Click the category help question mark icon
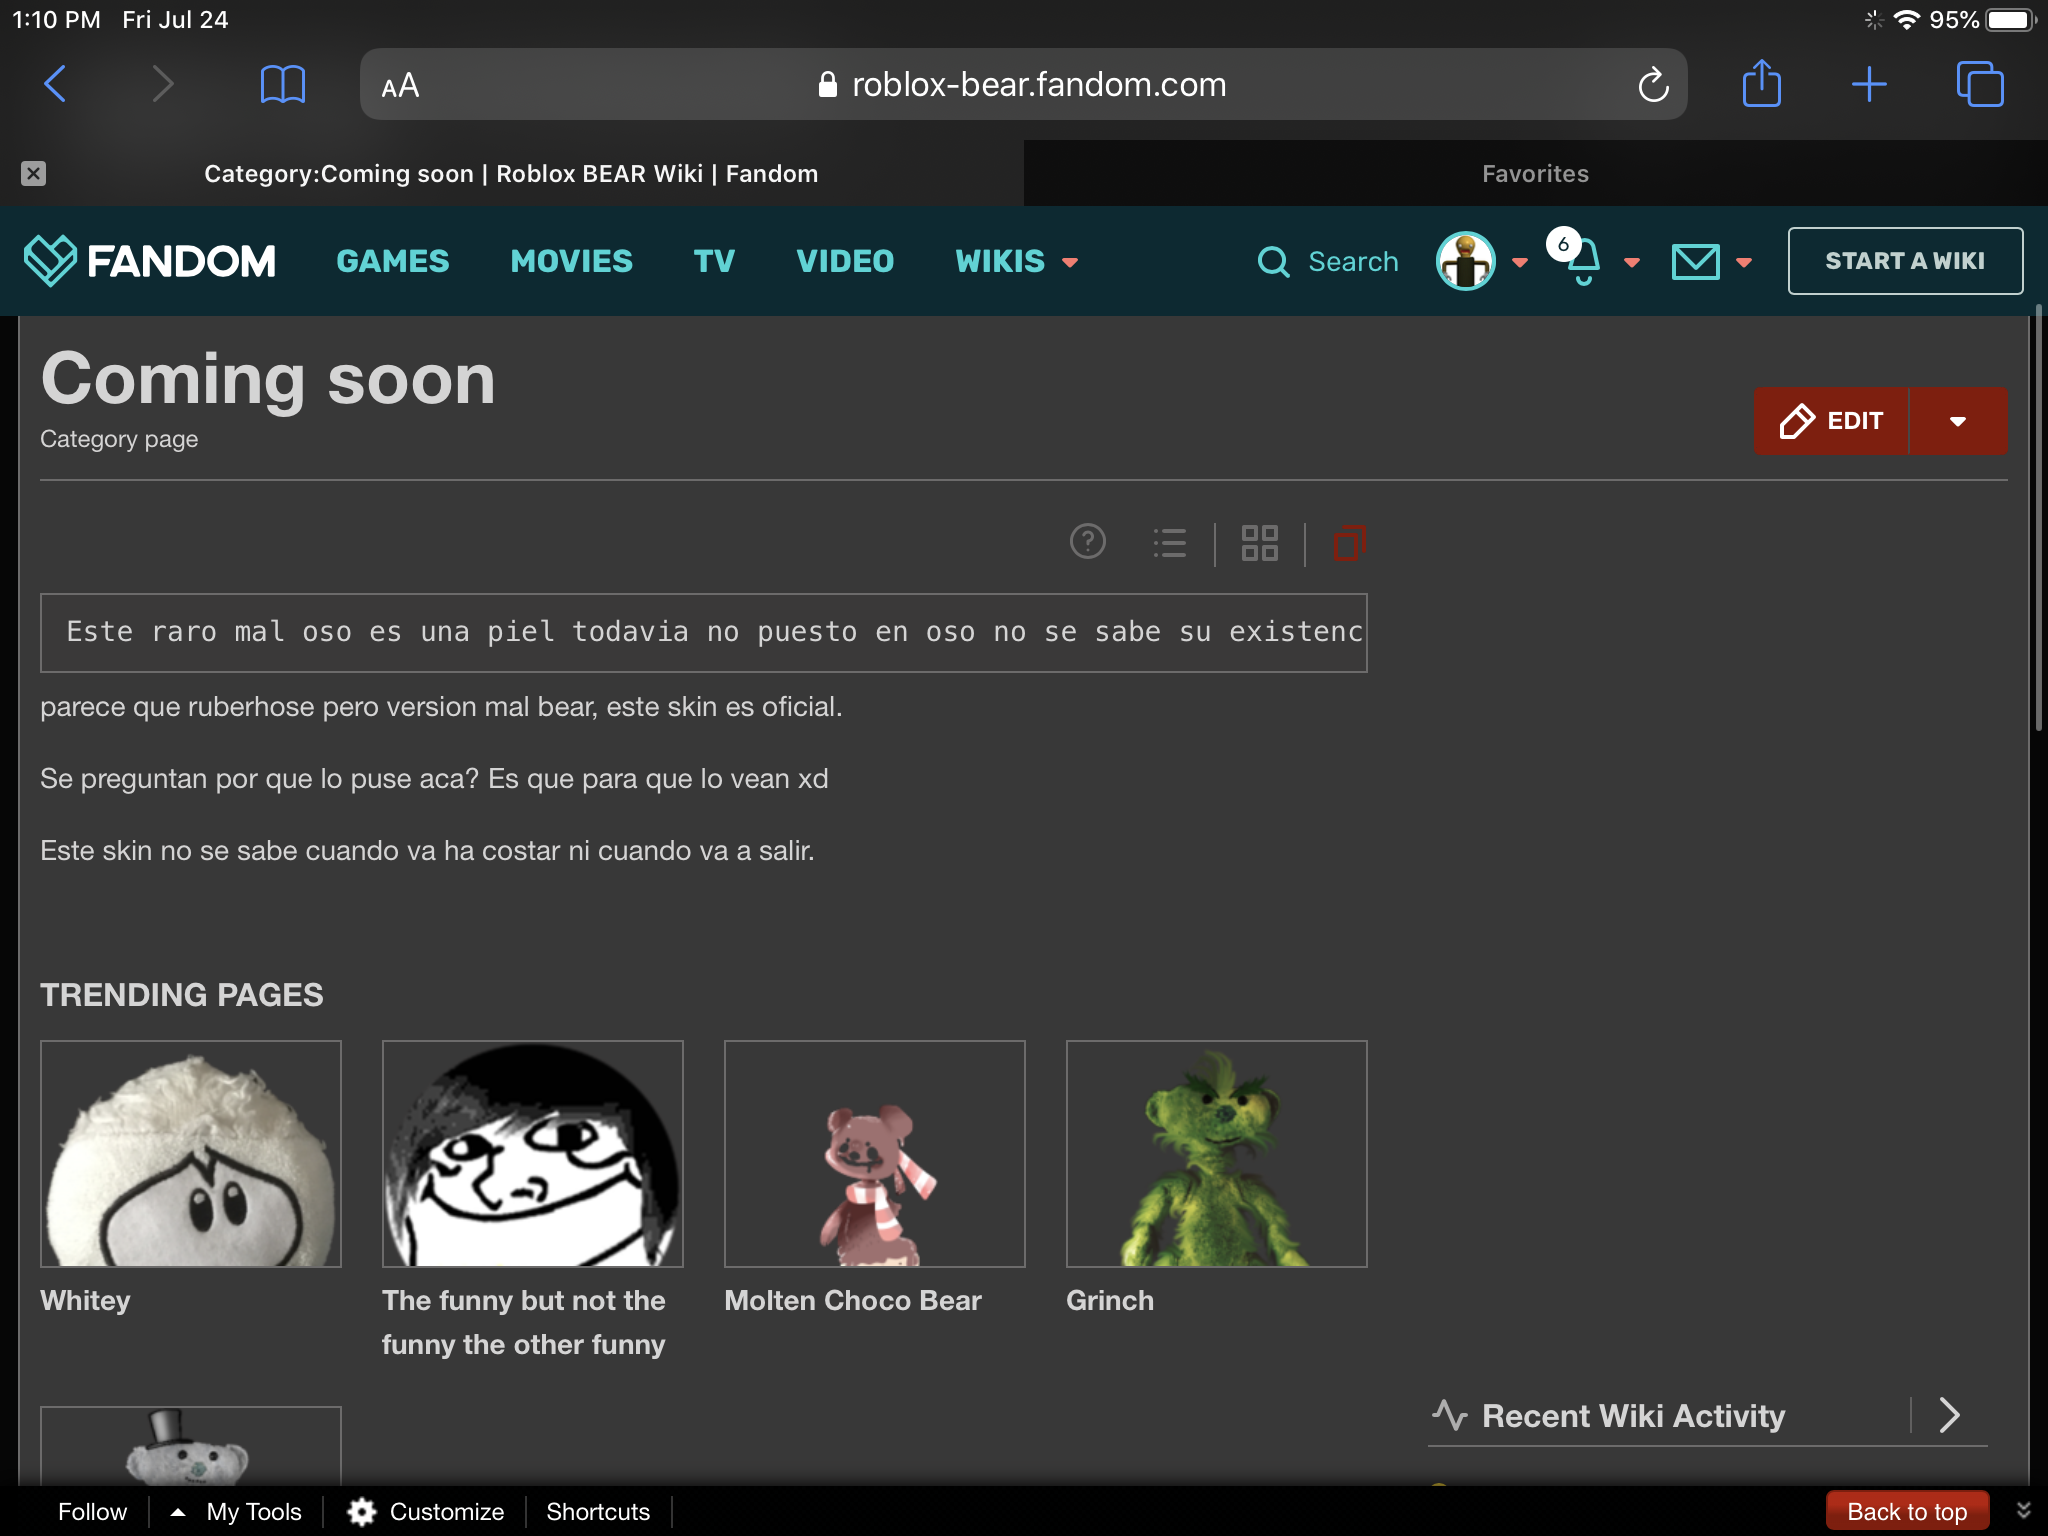Viewport: 2048px width, 1536px height. click(x=1087, y=542)
